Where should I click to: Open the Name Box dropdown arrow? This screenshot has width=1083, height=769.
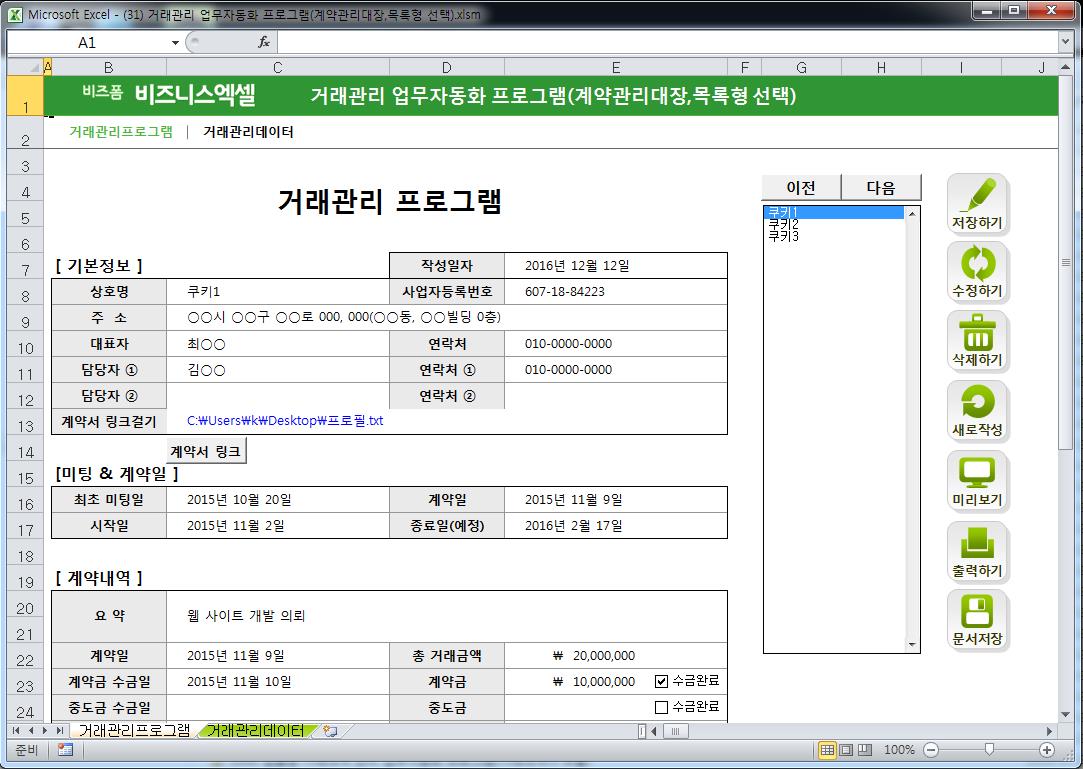(x=175, y=43)
